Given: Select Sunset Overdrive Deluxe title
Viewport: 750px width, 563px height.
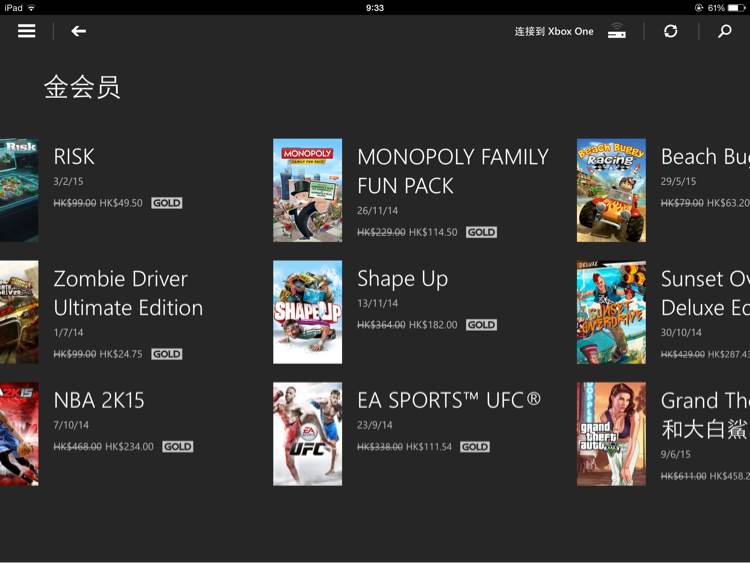Looking at the screenshot, I should tap(706, 293).
